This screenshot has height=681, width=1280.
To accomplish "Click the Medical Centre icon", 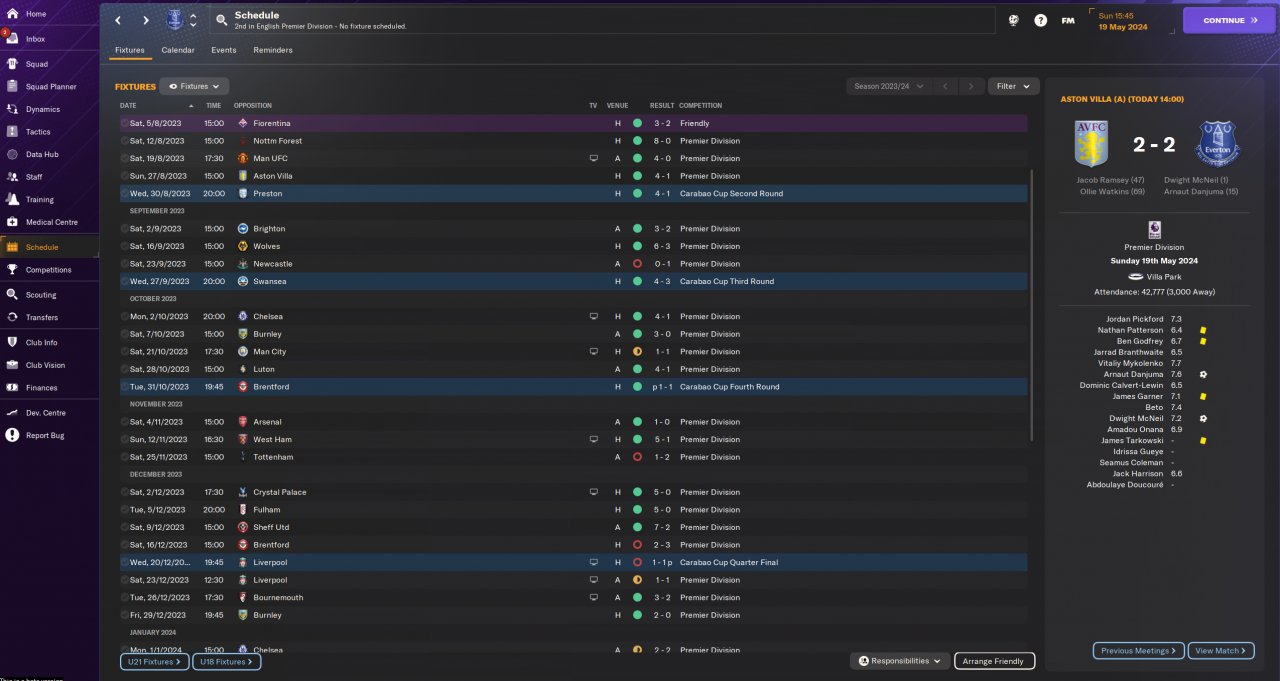I will coord(13,222).
